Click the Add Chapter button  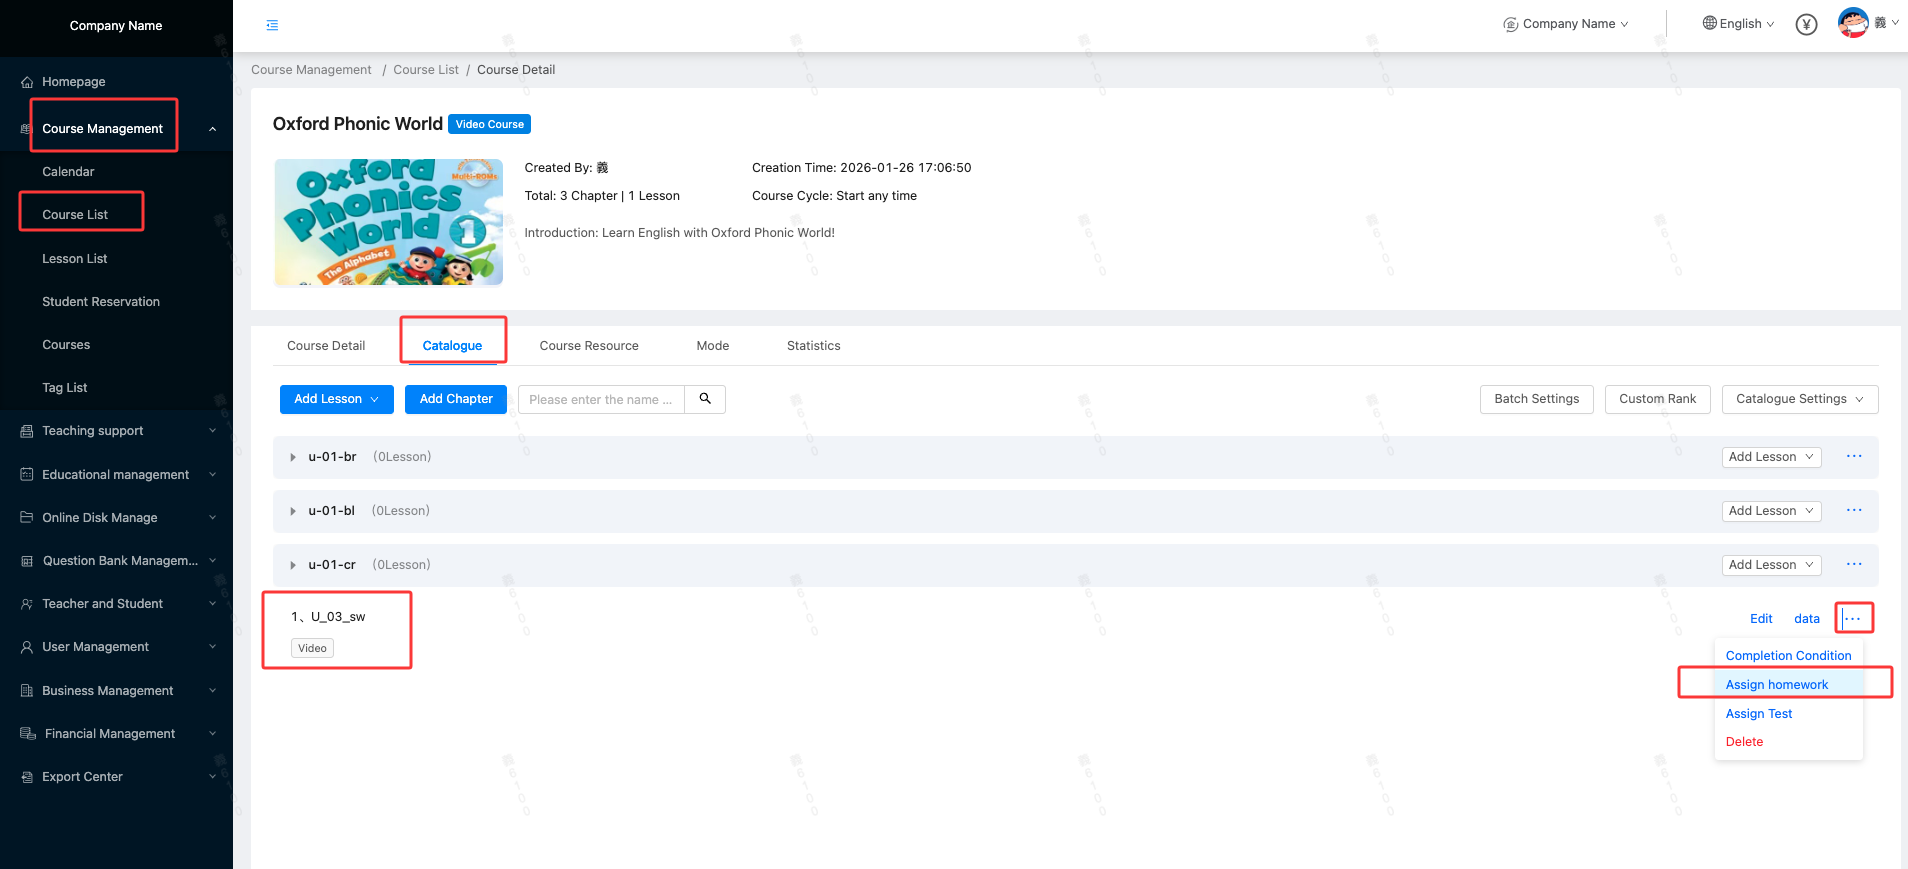[456, 399]
